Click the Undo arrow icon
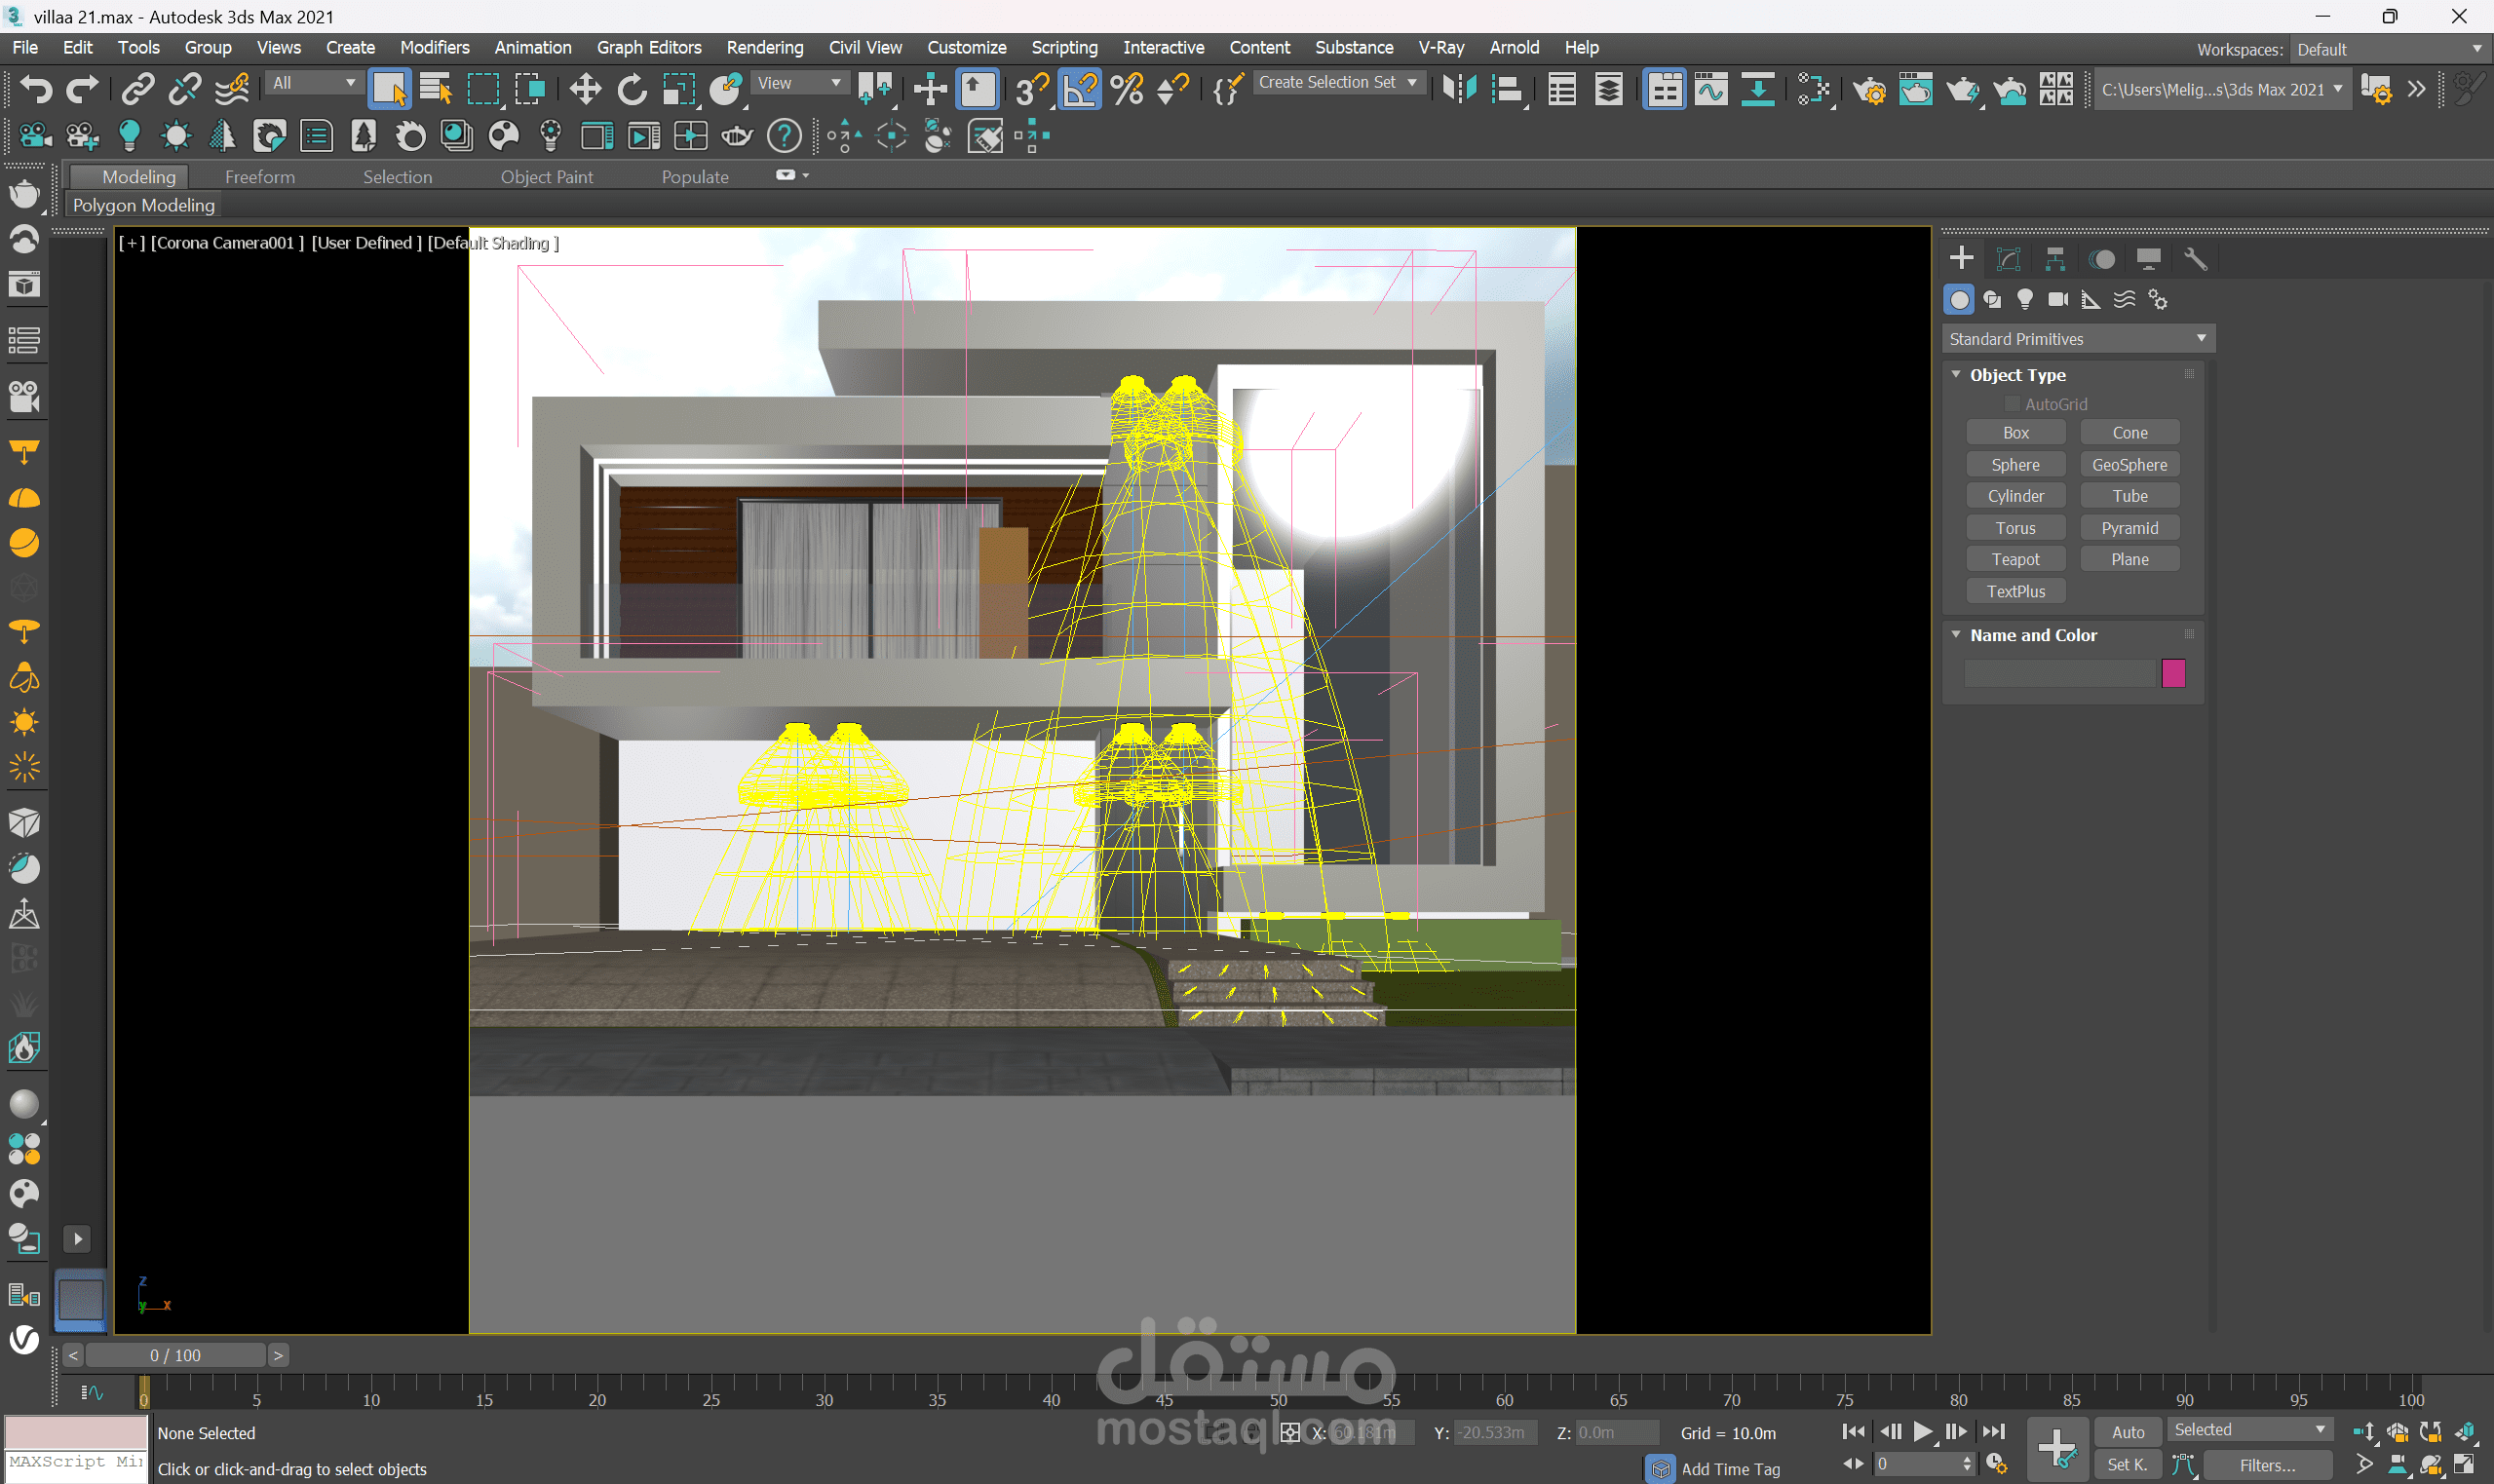 [x=36, y=90]
